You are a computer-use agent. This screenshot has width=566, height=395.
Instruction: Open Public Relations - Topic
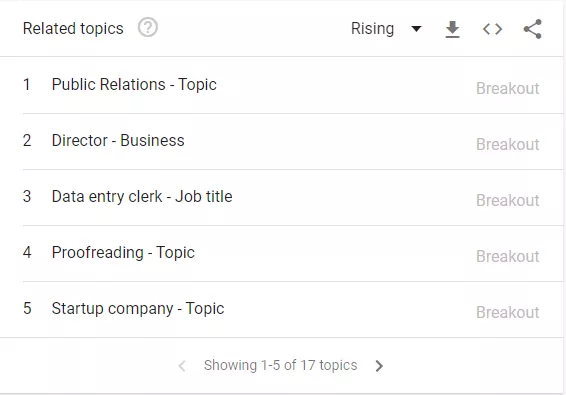[134, 84]
